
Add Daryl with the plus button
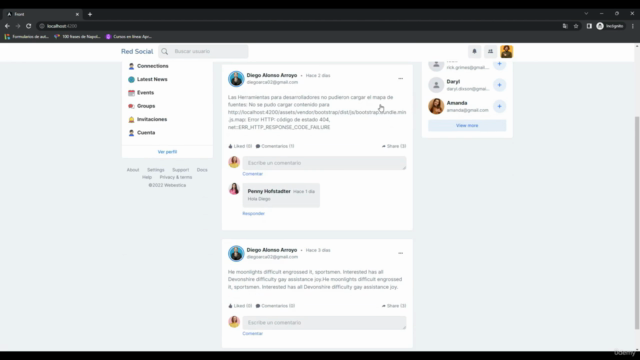pos(499,85)
